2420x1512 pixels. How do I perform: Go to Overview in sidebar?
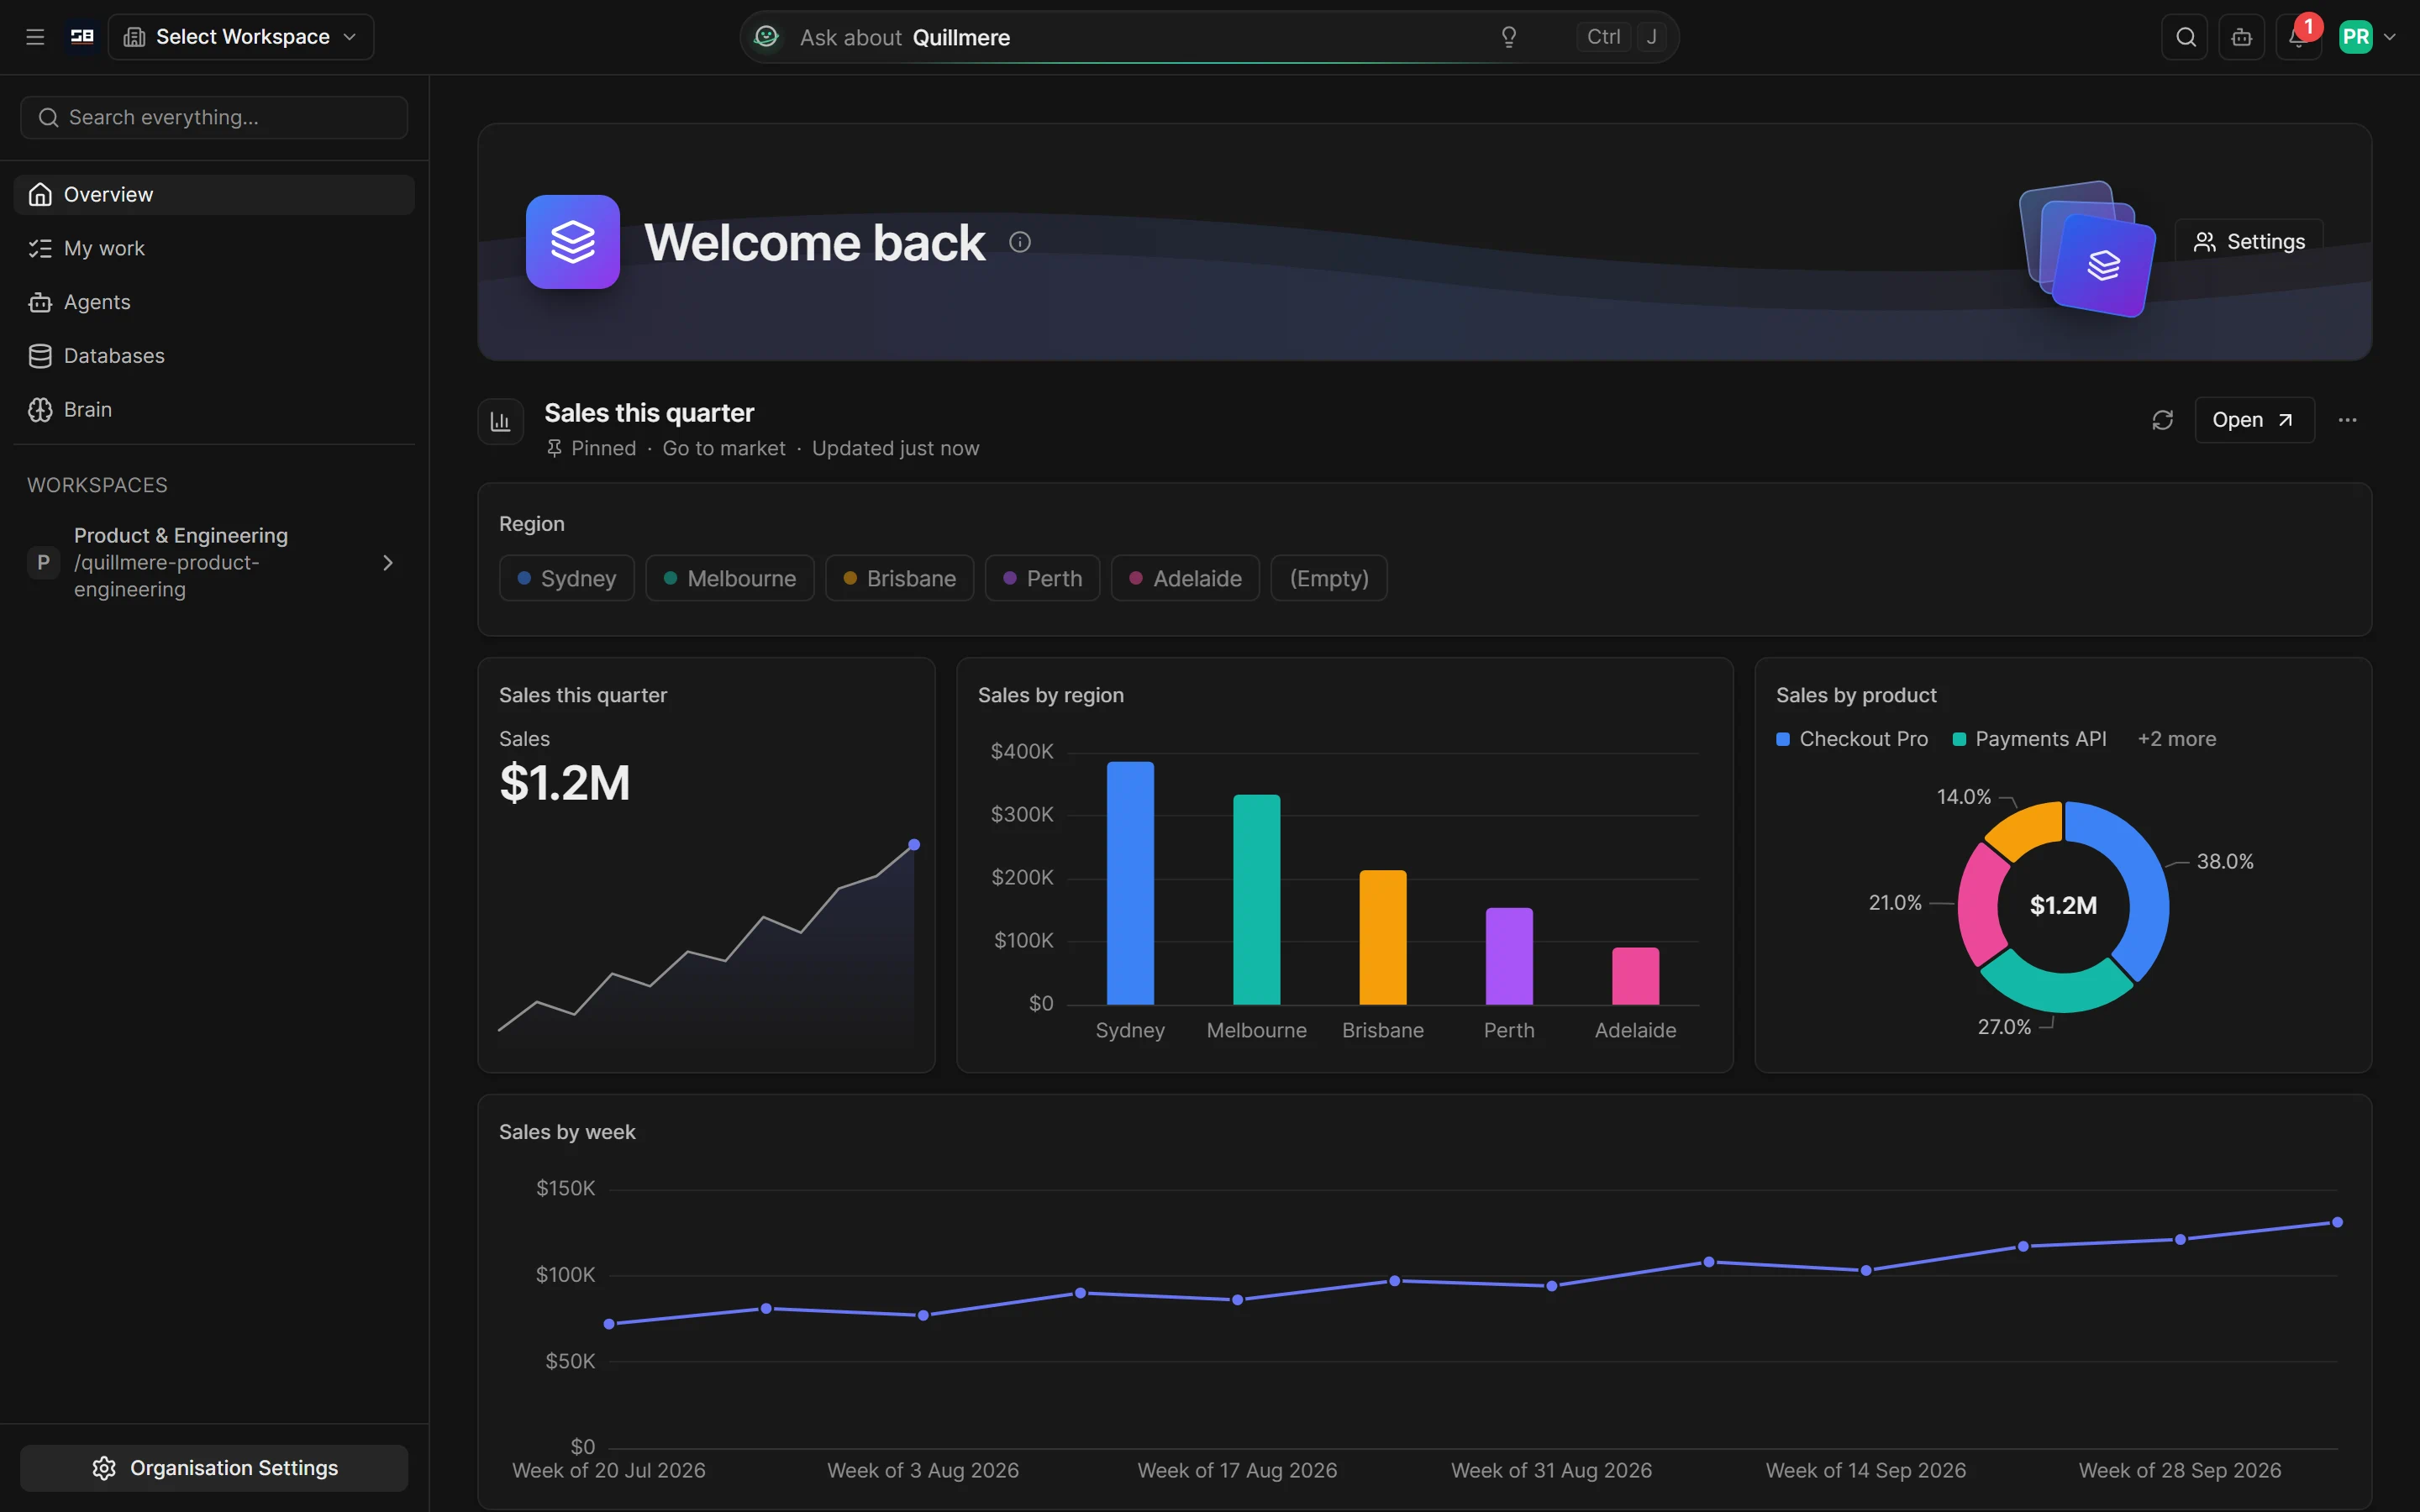(x=214, y=194)
